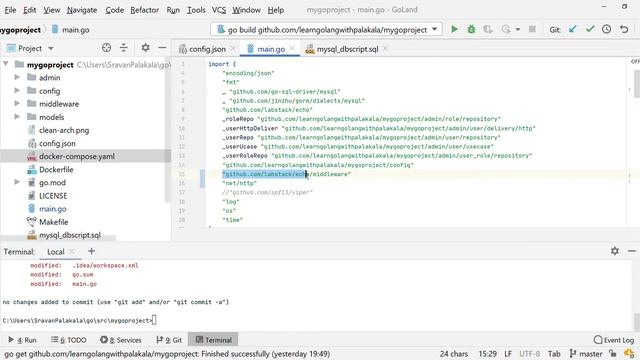Expand the config folder
This screenshot has height=360, width=640.
(17, 90)
